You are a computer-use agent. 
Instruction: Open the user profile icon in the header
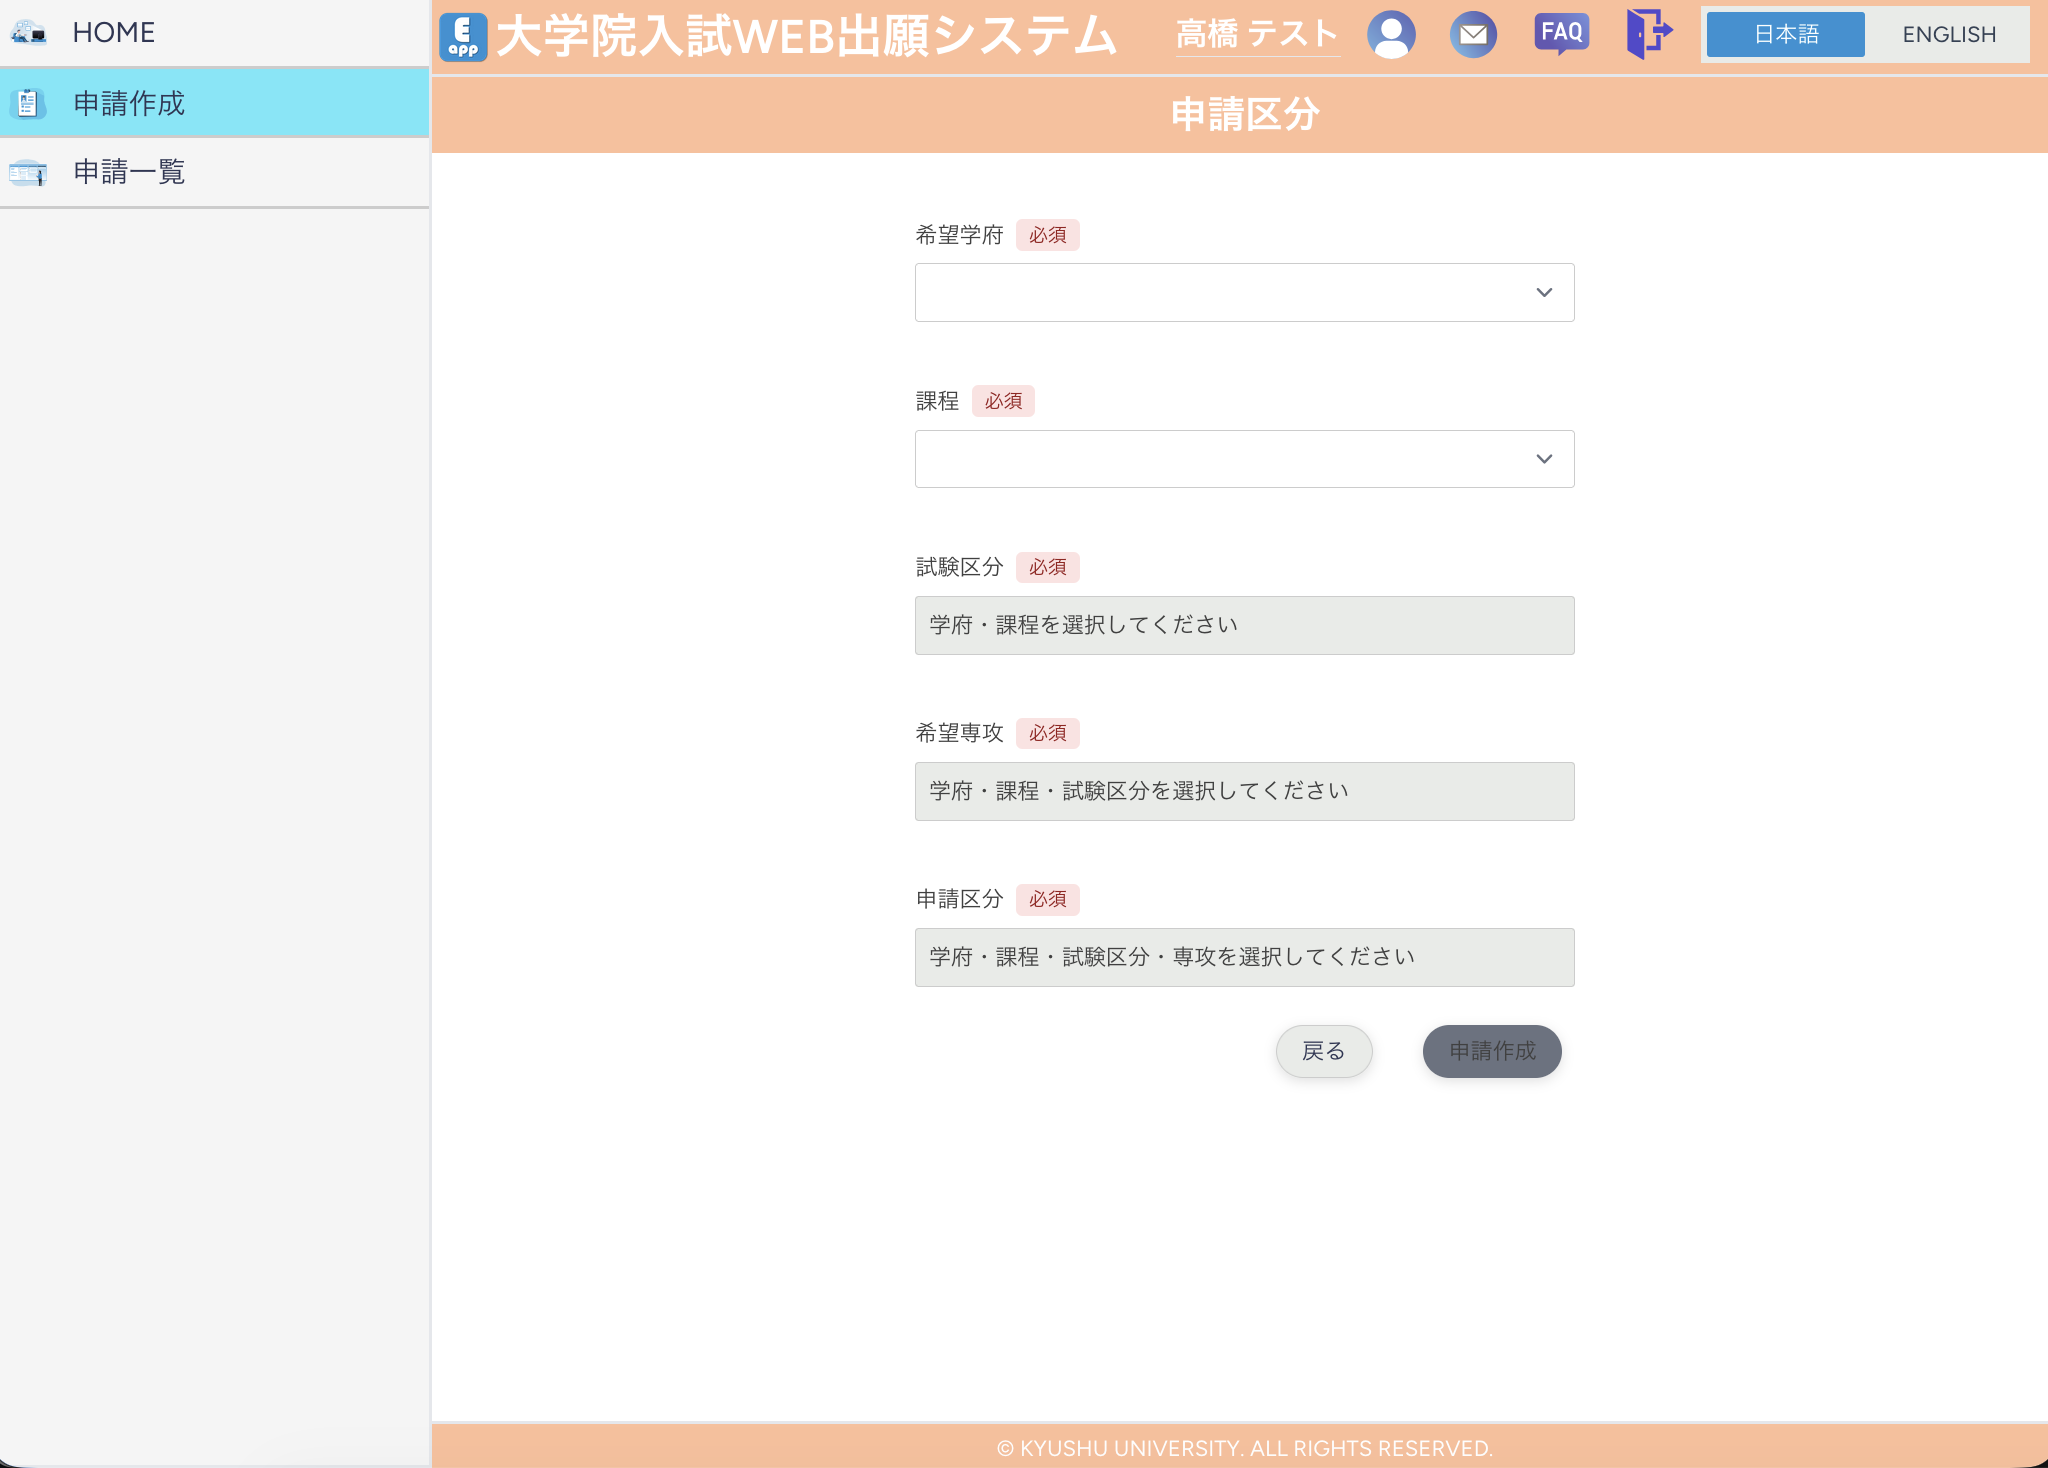[x=1392, y=34]
